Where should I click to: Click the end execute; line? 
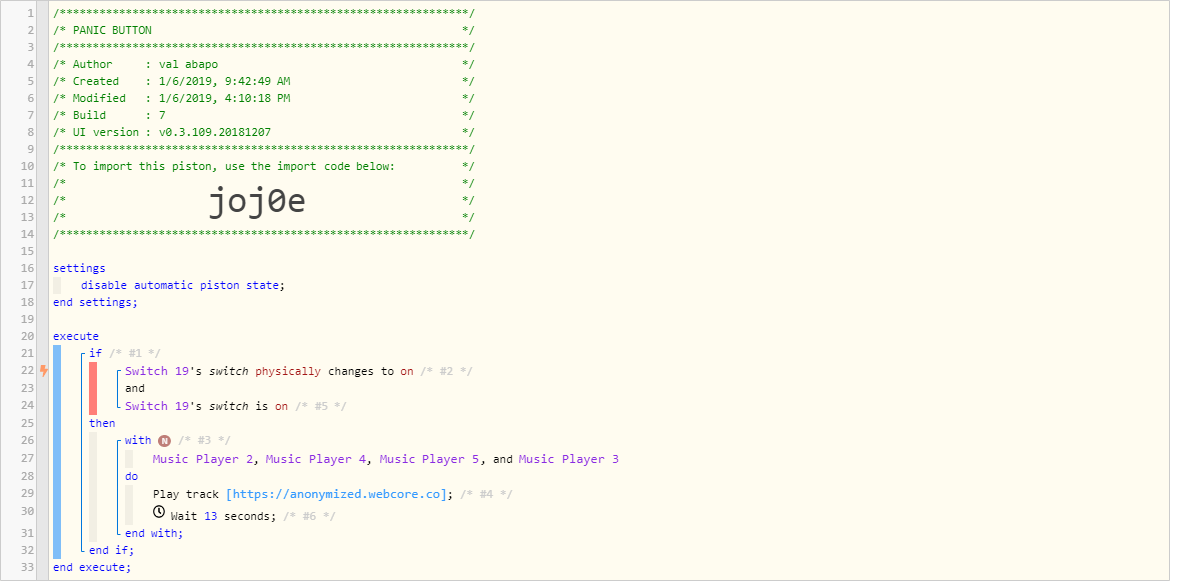(x=92, y=568)
